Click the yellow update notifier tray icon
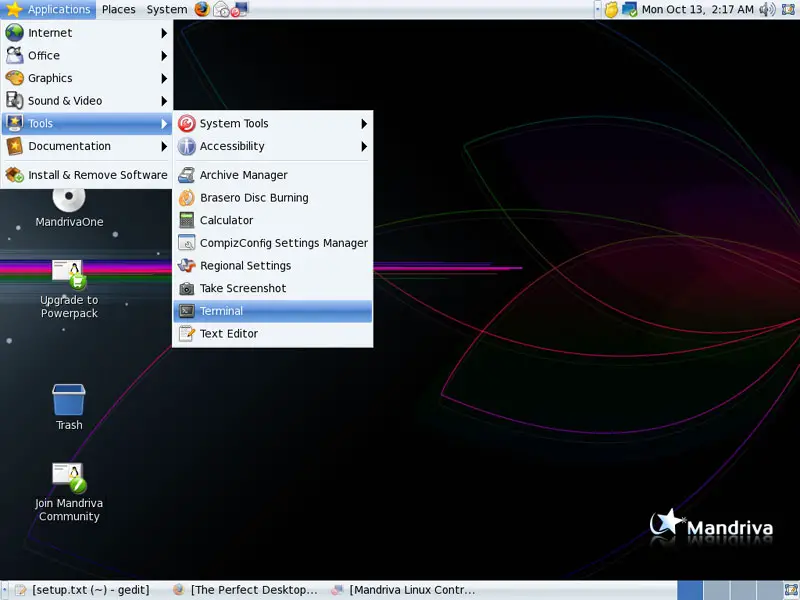 [x=611, y=9]
